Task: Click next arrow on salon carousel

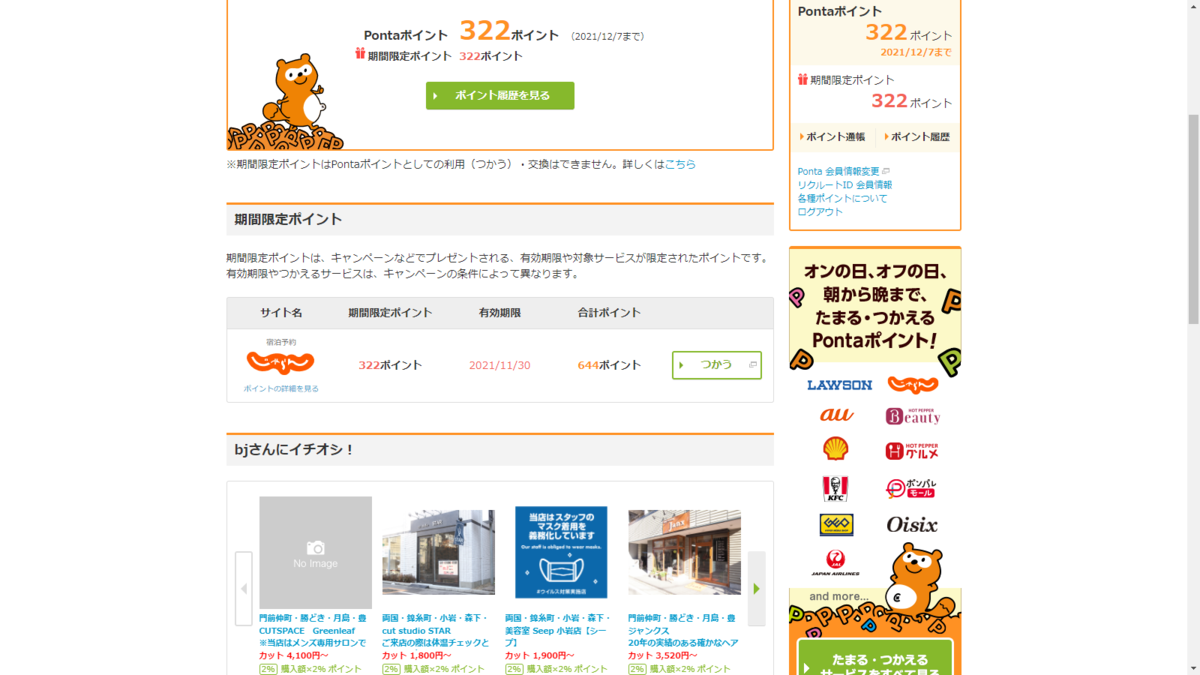Action: (x=757, y=588)
